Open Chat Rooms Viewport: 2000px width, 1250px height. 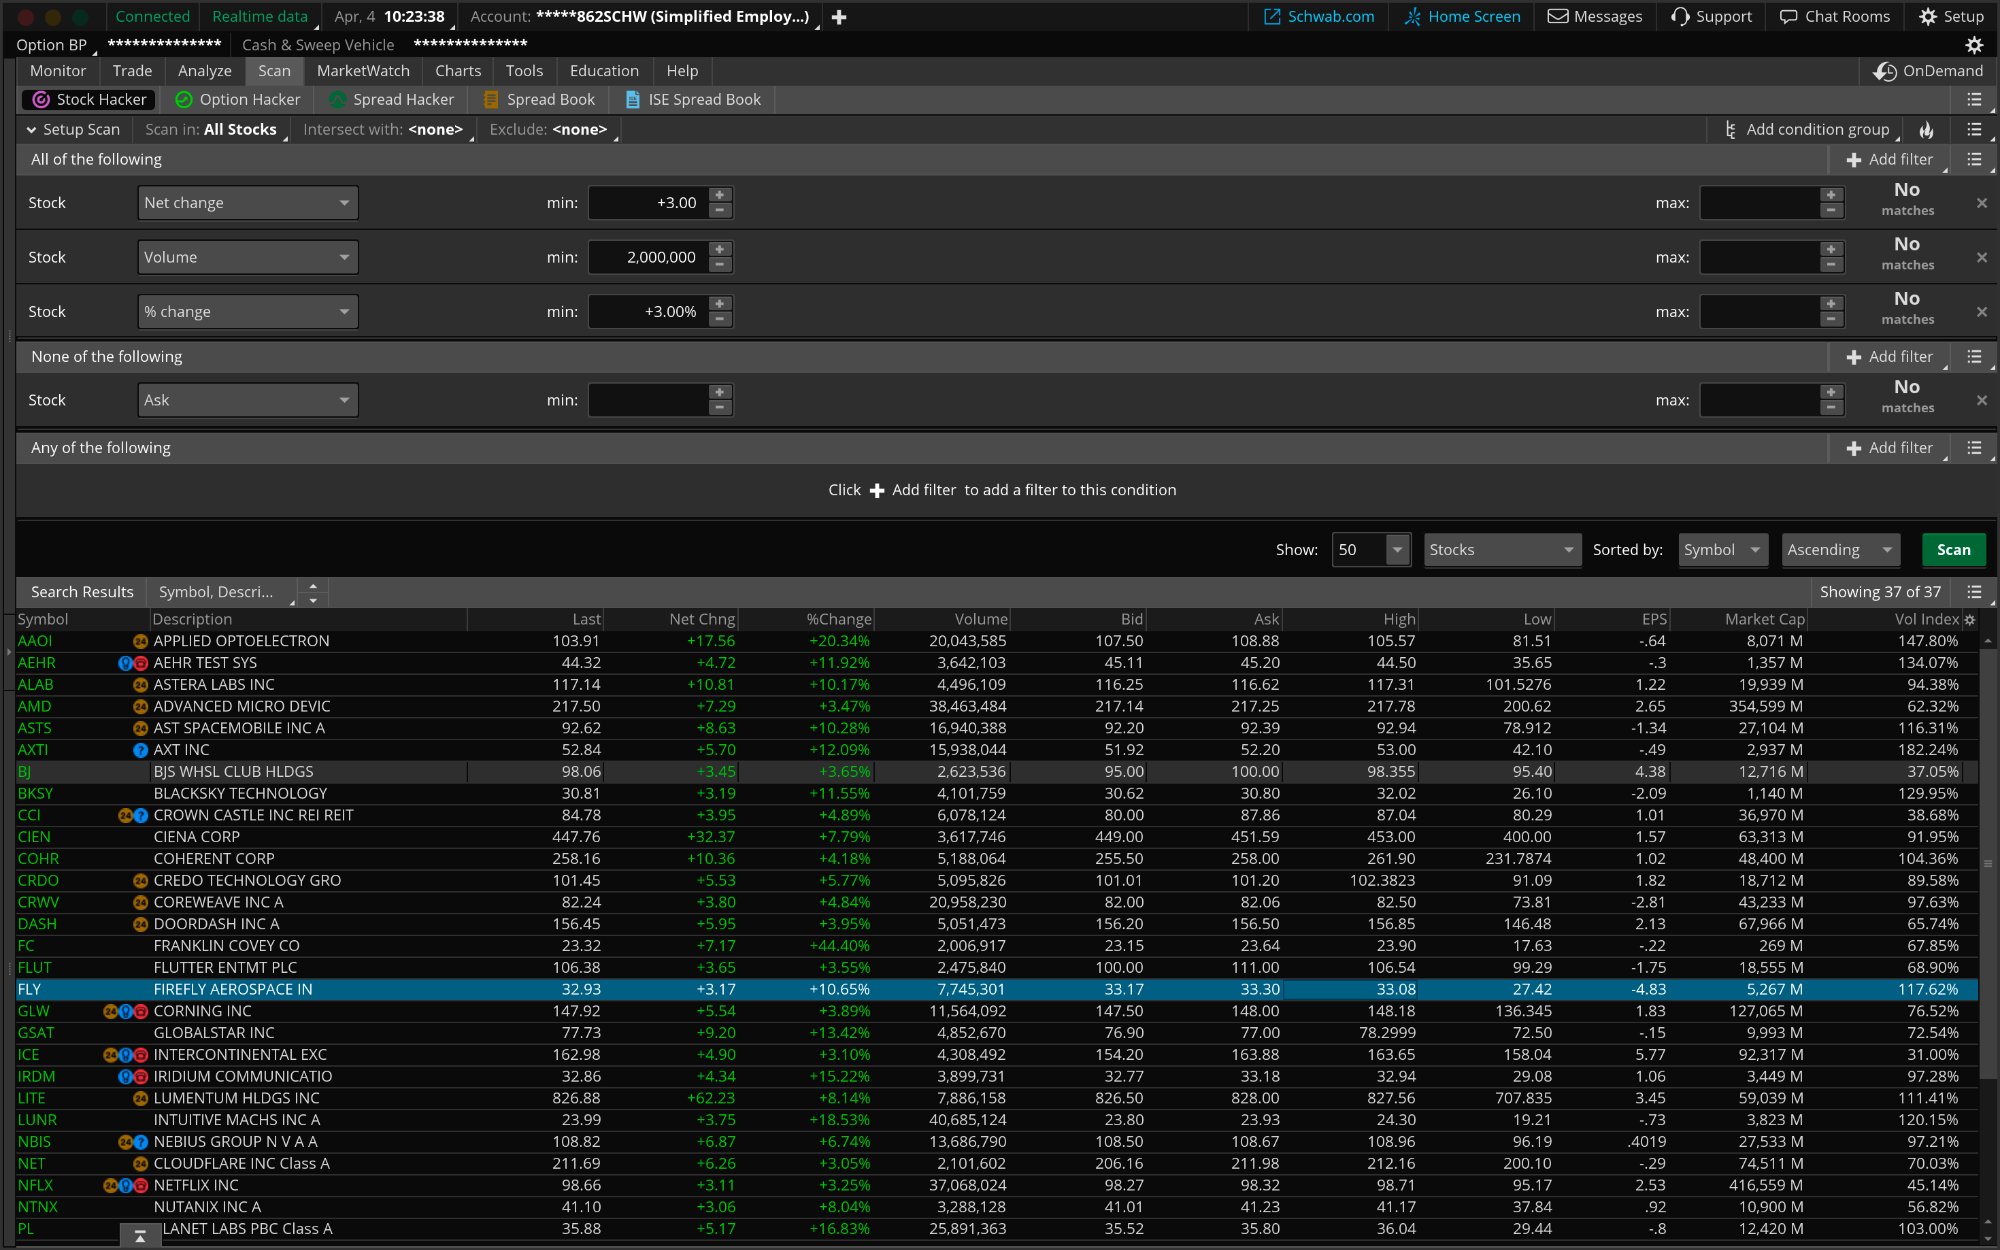[1834, 16]
